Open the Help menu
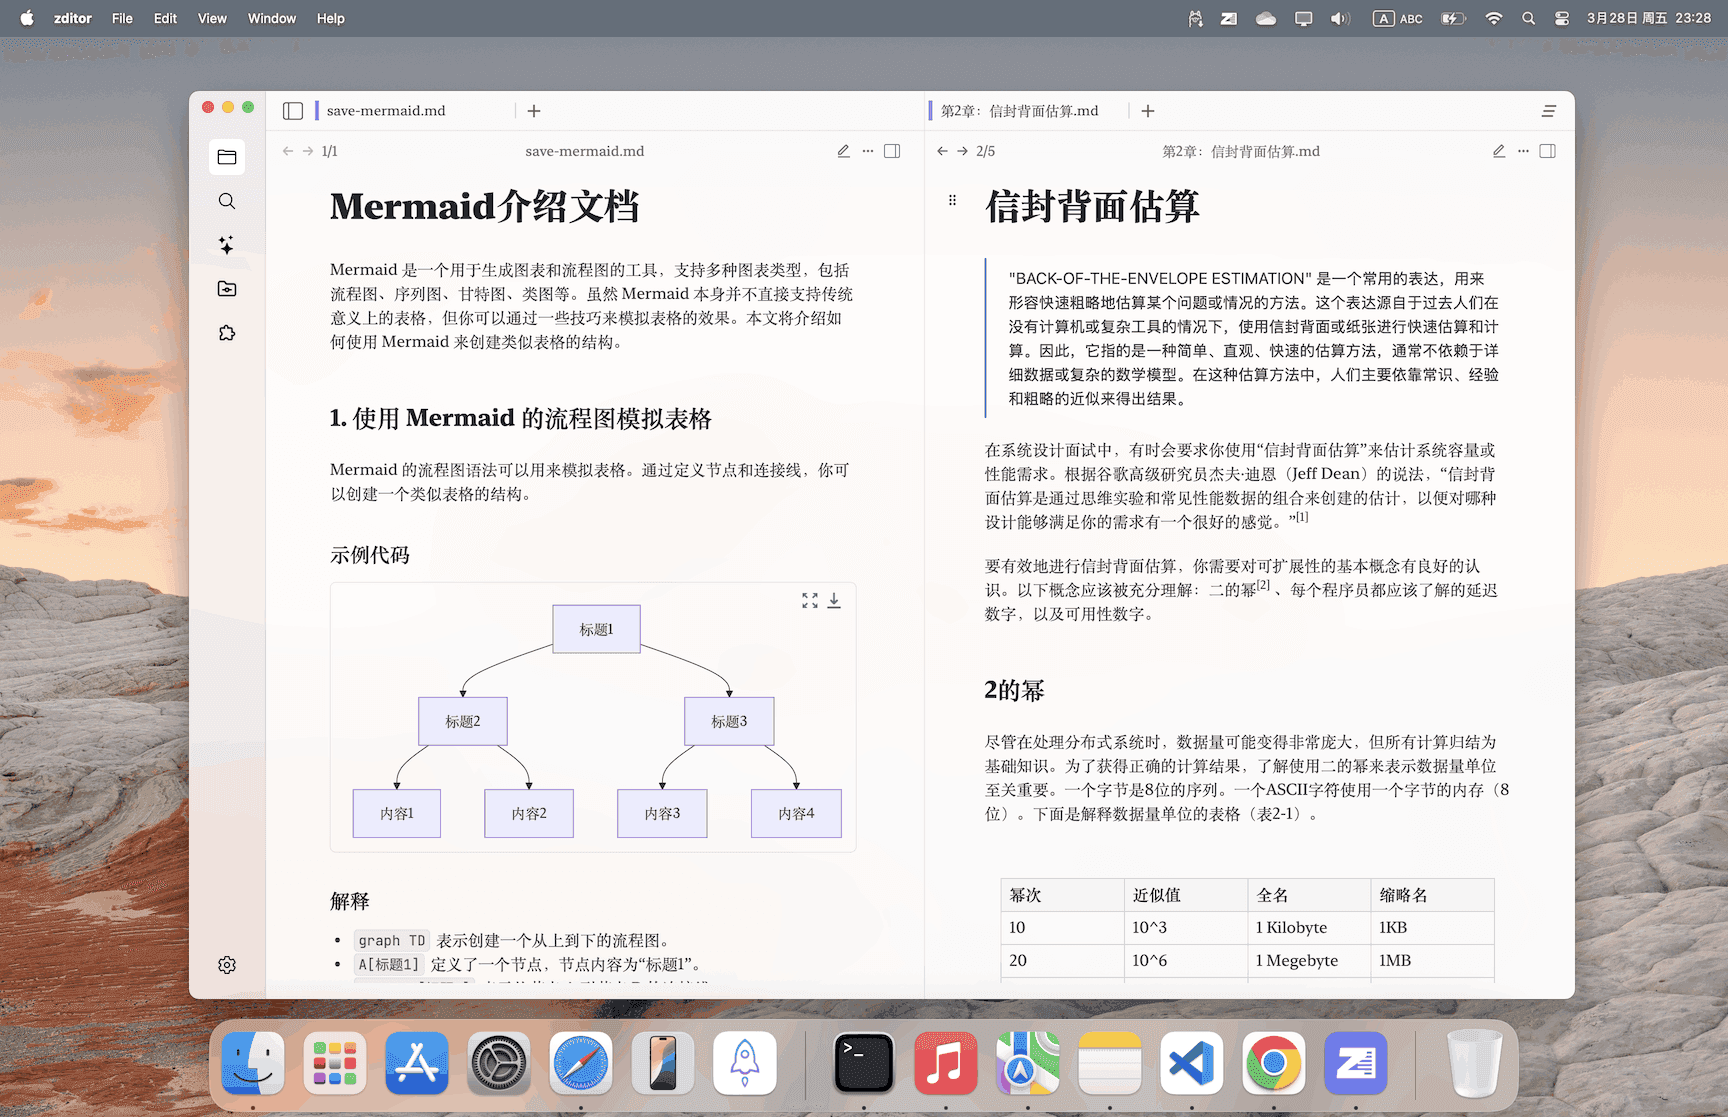The image size is (1728, 1117). [330, 18]
